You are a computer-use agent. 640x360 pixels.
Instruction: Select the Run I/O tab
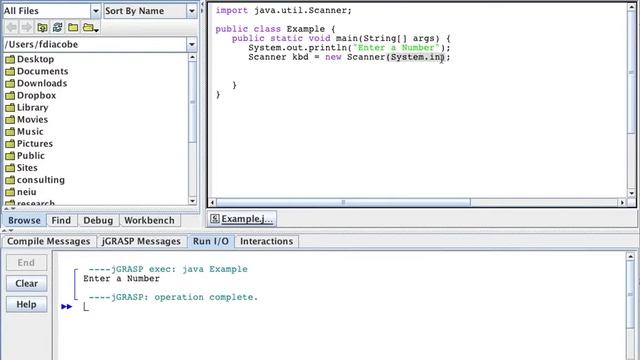tap(211, 241)
